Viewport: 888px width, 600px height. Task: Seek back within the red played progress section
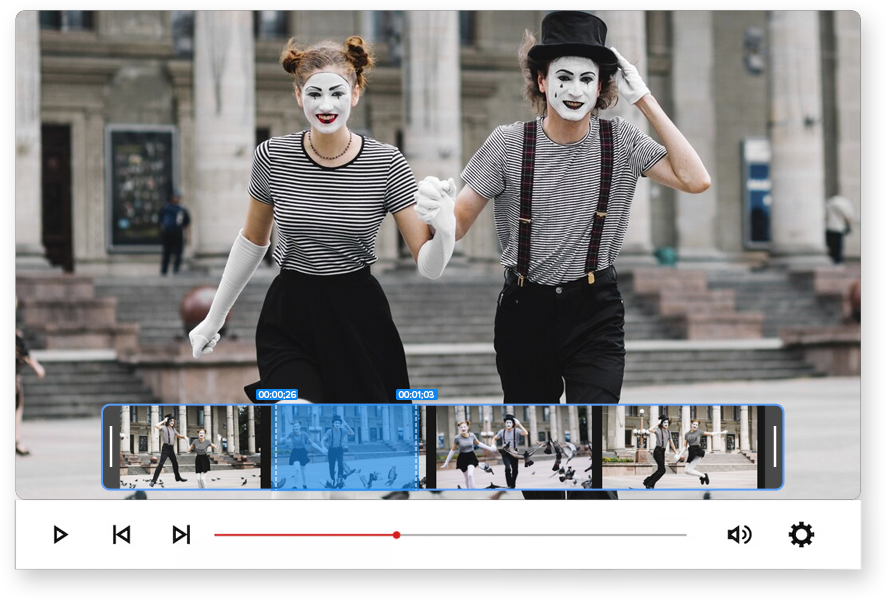300,535
